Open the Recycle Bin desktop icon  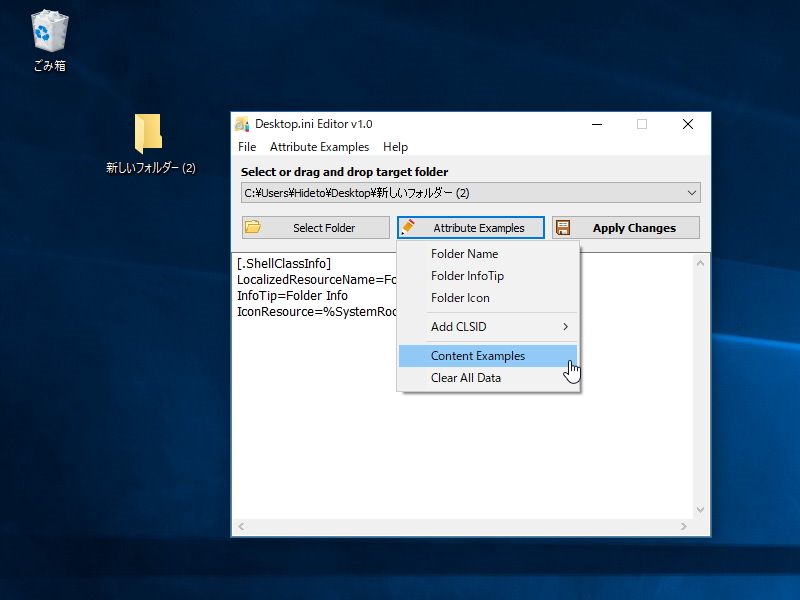[x=49, y=41]
